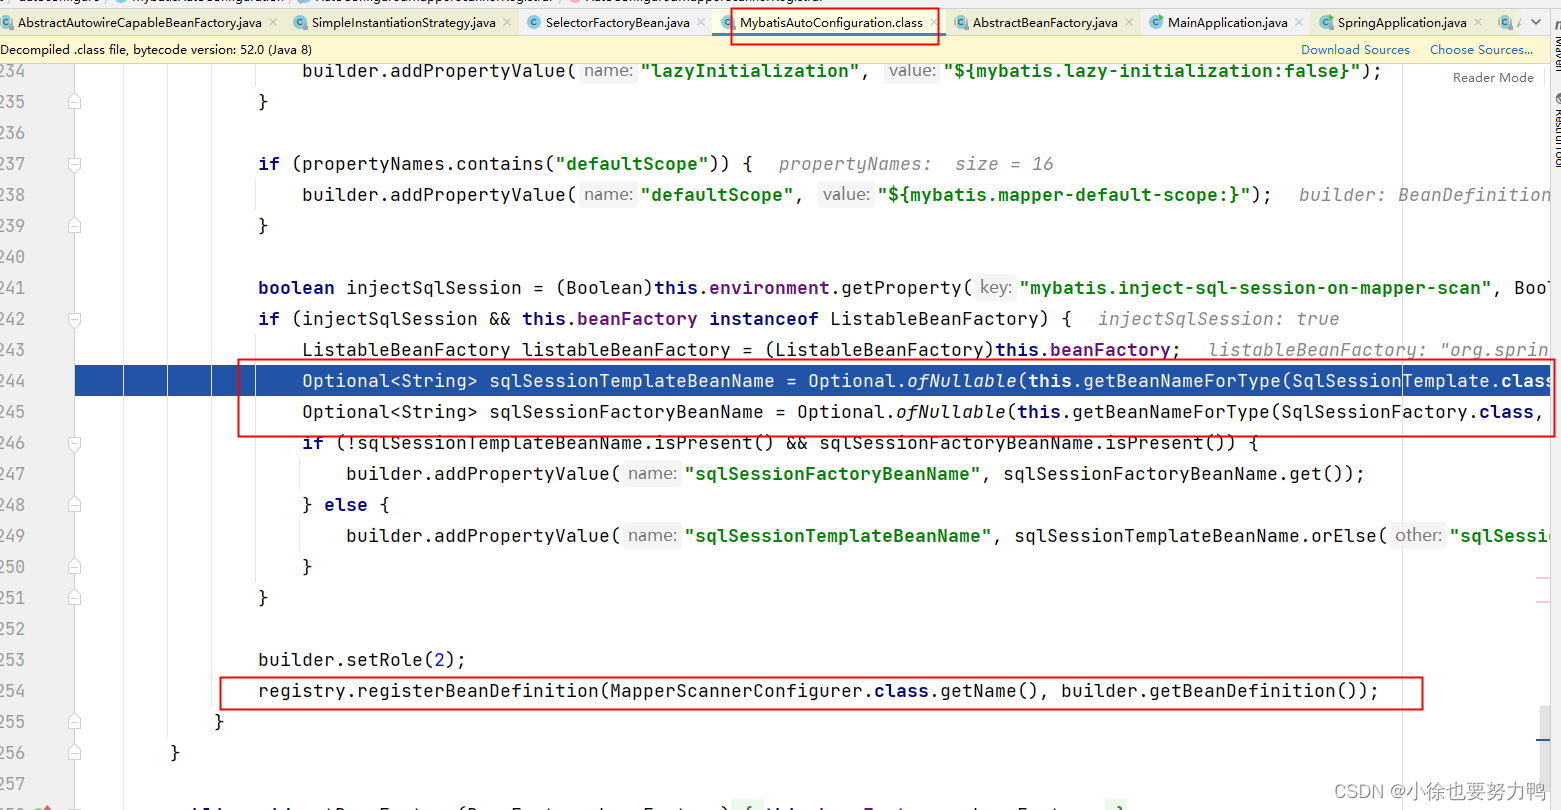This screenshot has width=1561, height=810.
Task: Collapse the fold end marker at line 251
Action: (75, 598)
